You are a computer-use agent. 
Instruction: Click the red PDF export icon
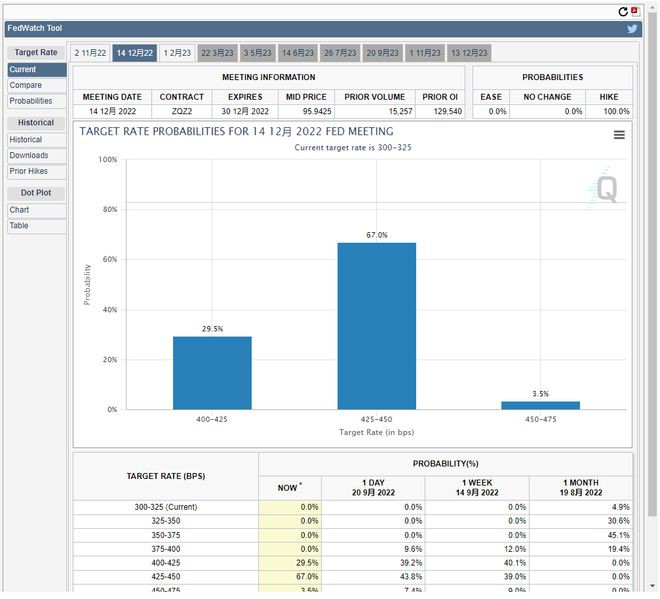(x=635, y=11)
